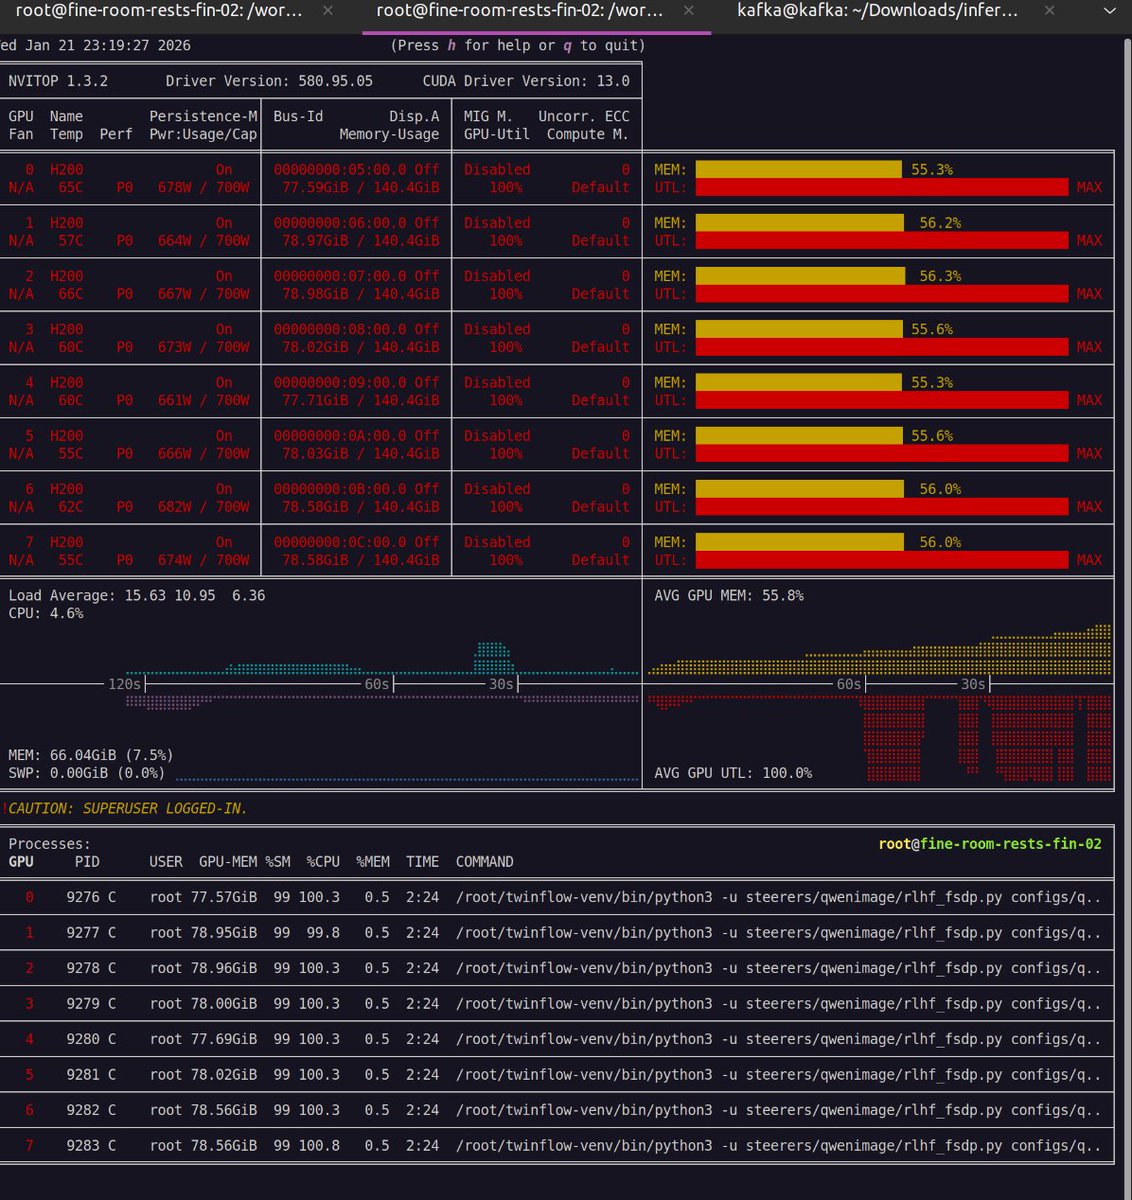Viewport: 1132px width, 1200px height.
Task: Open the terminal tab list dropdown arrow
Action: click(1108, 11)
